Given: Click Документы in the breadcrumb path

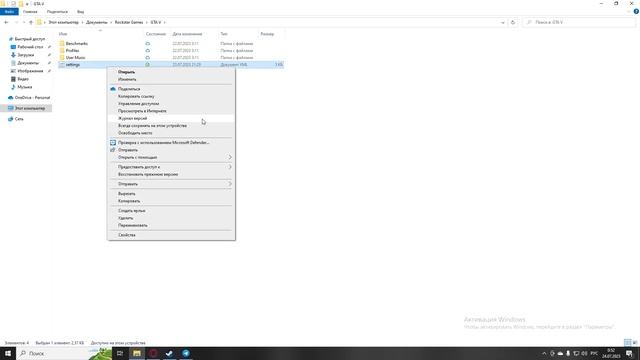Looking at the screenshot, I should pos(97,22).
